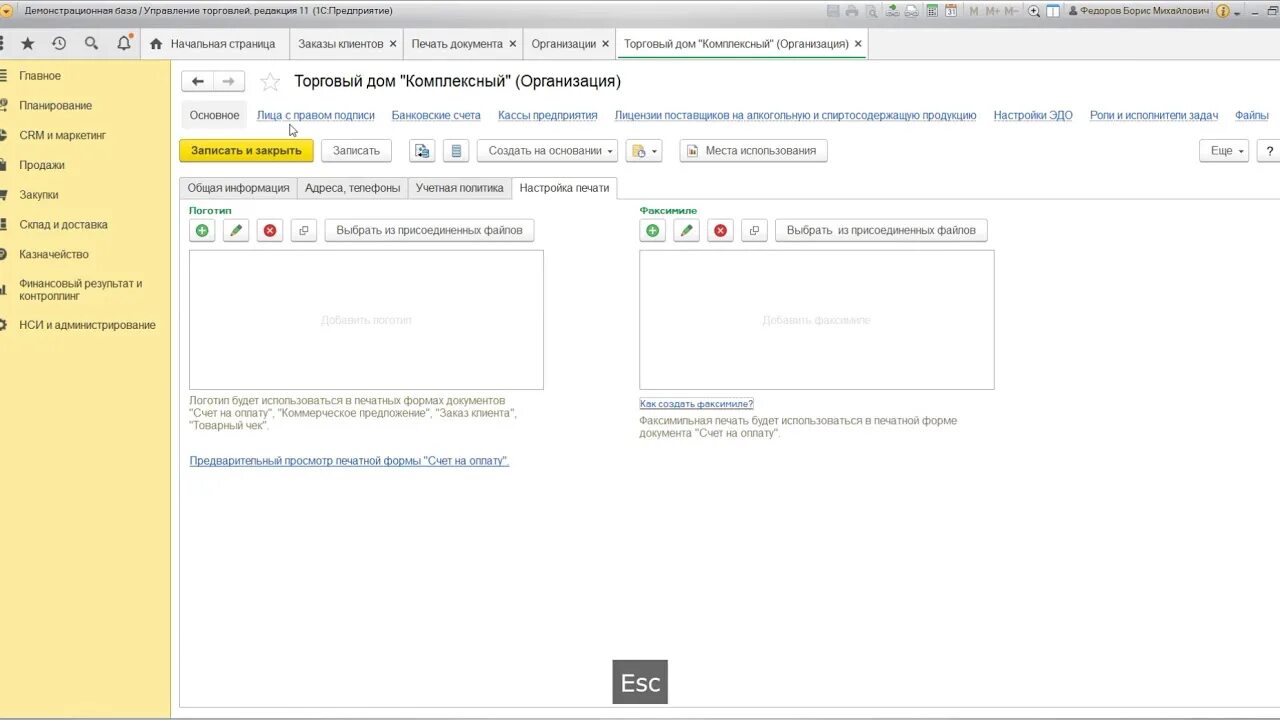Open the CRM и маркетинг section
The width and height of the screenshot is (1280, 720).
[x=62, y=135]
